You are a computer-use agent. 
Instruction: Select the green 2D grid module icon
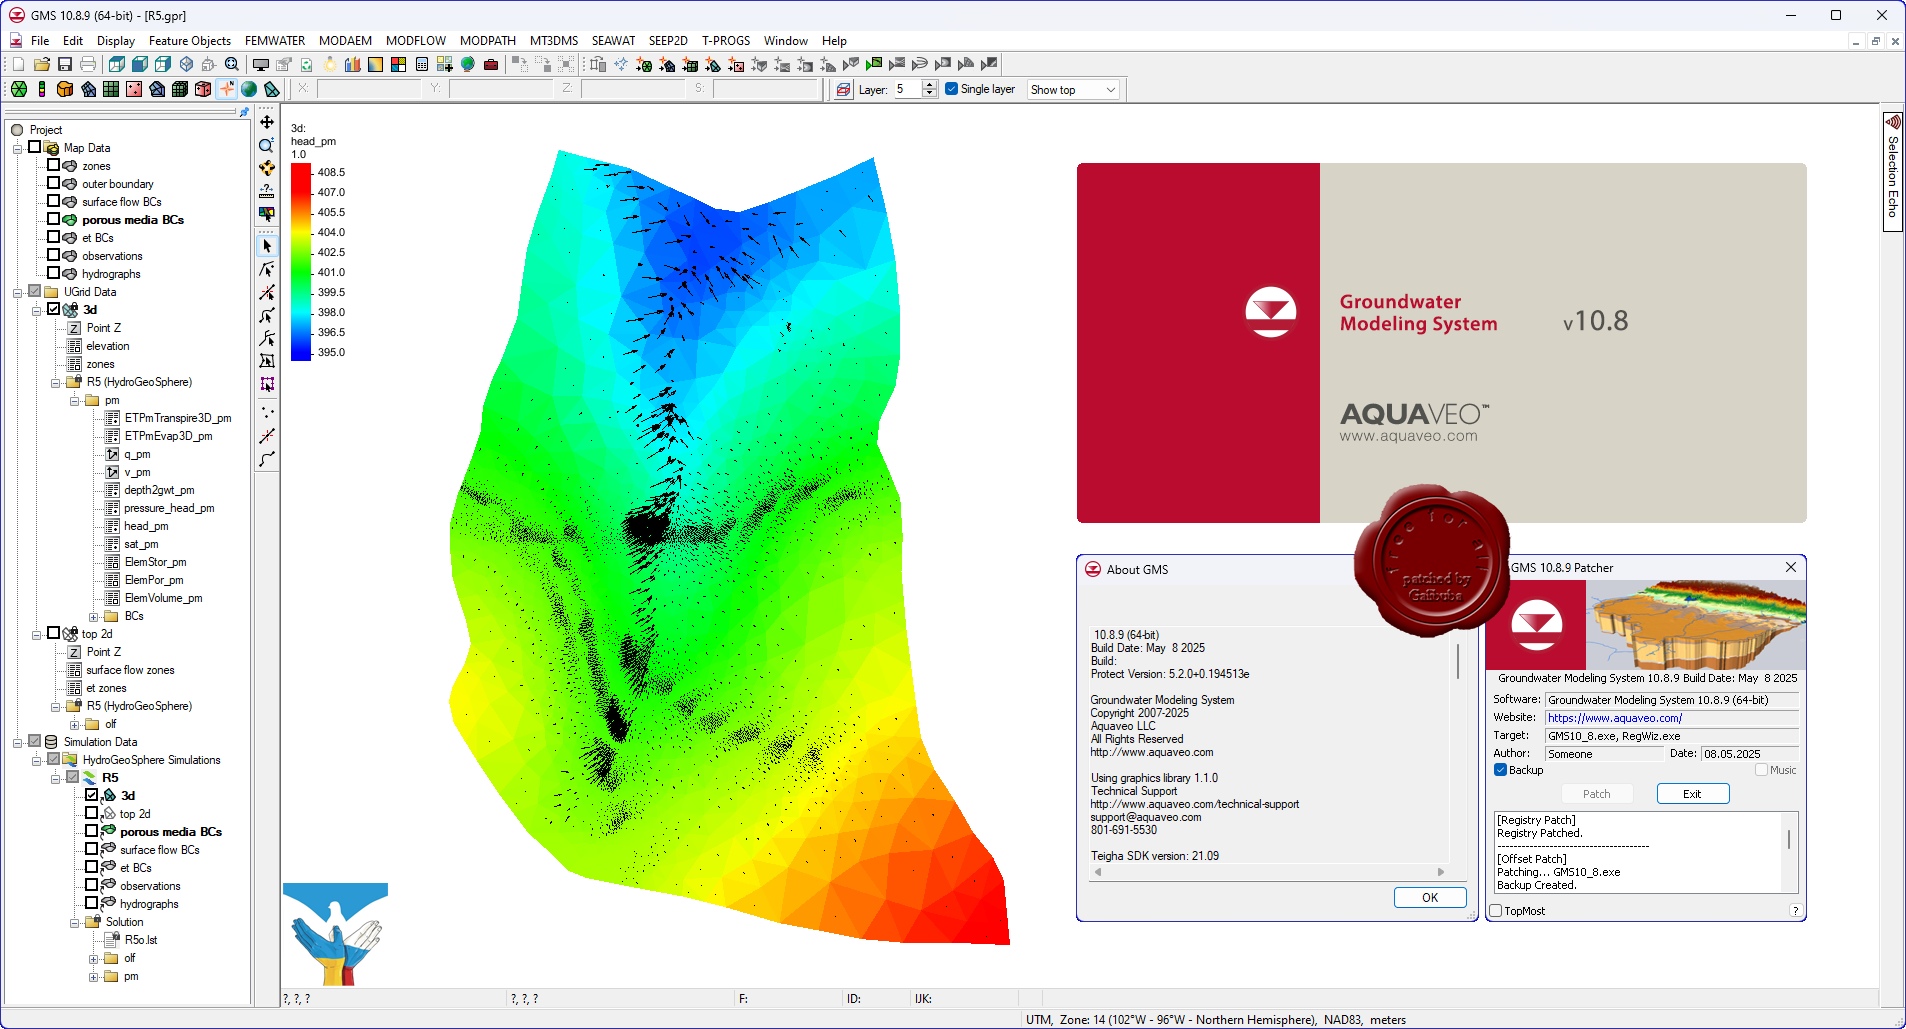pyautogui.click(x=111, y=89)
